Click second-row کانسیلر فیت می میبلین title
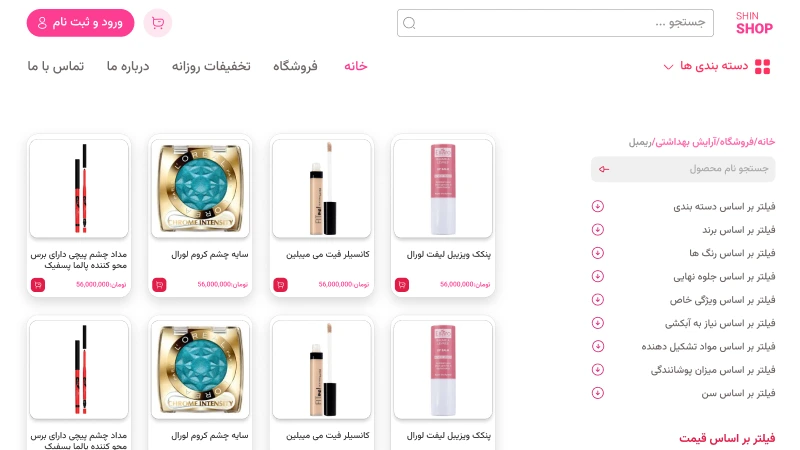Image resolution: width=800 pixels, height=450 pixels. [x=328, y=436]
